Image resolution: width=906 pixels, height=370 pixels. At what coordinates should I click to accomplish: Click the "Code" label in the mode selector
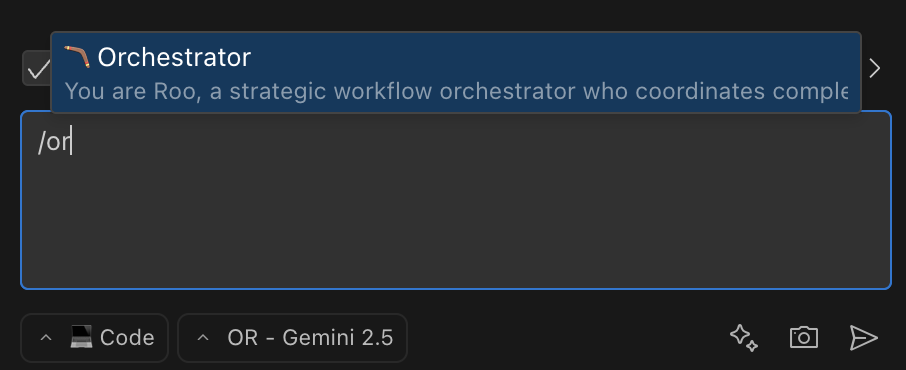point(127,338)
